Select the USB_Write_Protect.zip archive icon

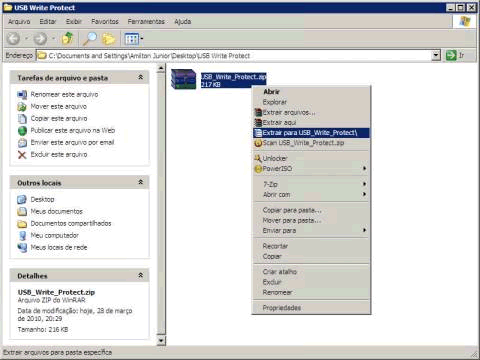tap(183, 79)
